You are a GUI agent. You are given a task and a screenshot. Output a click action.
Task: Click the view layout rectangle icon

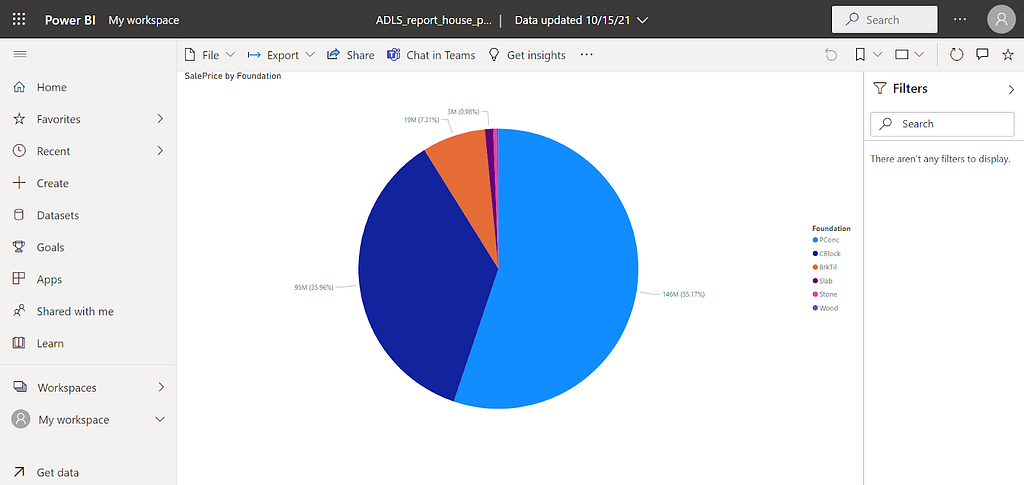(x=902, y=55)
